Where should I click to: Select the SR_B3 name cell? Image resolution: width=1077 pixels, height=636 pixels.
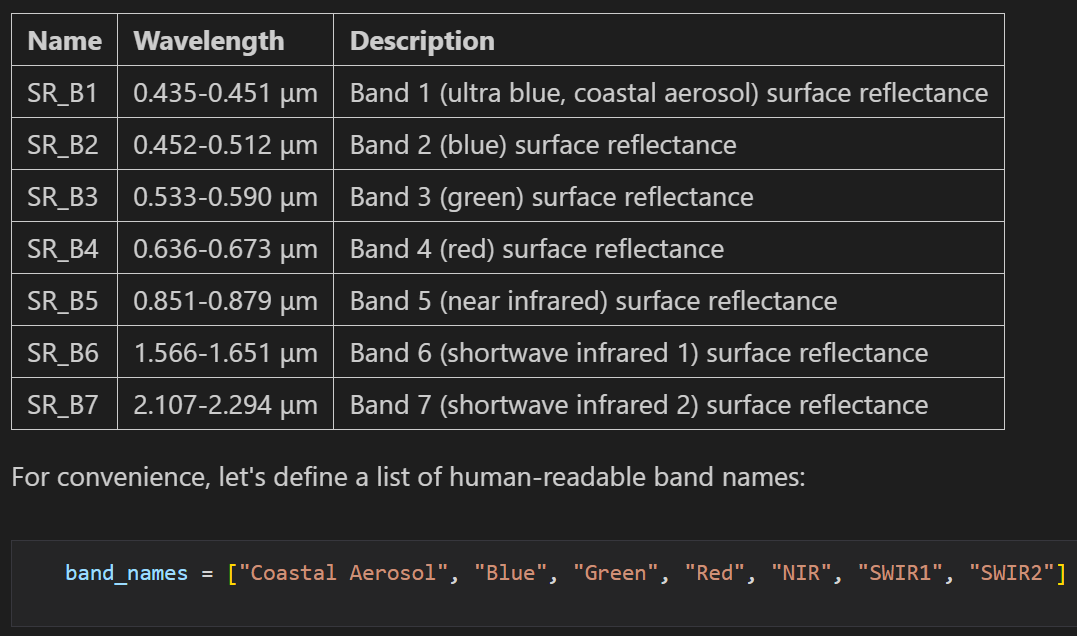pyautogui.click(x=65, y=197)
